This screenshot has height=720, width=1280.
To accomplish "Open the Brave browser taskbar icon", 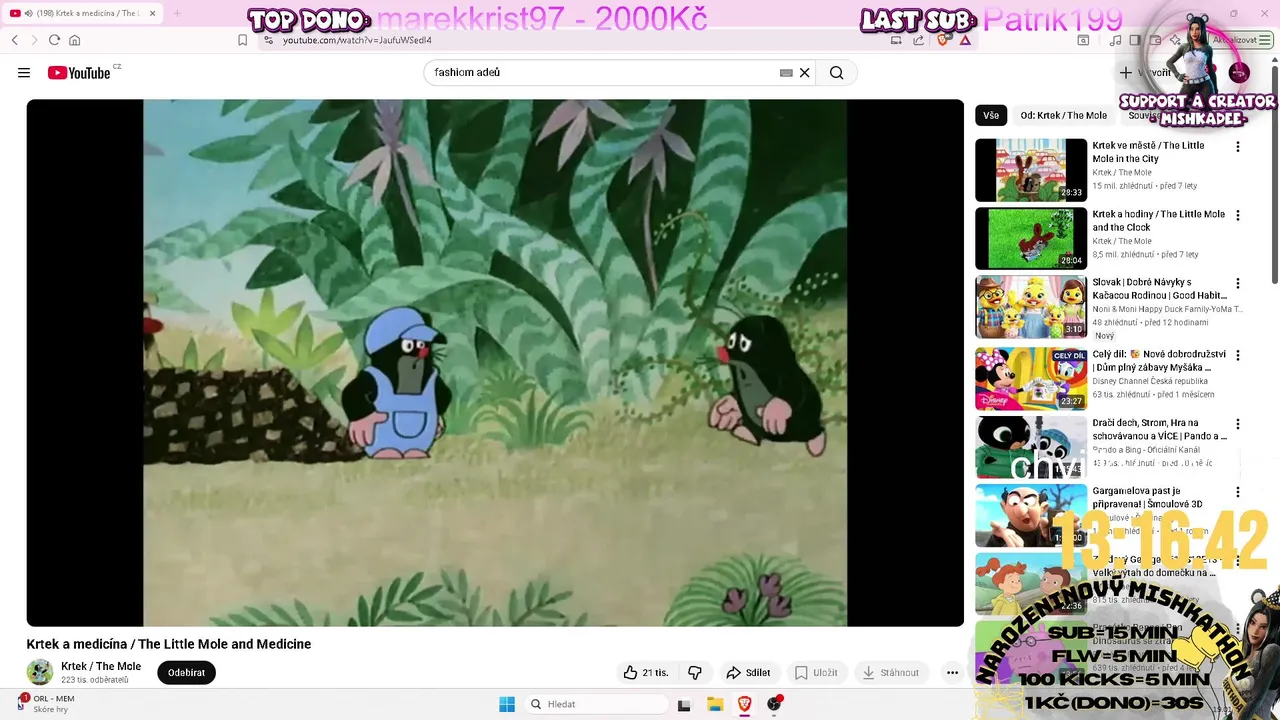I will 745,704.
